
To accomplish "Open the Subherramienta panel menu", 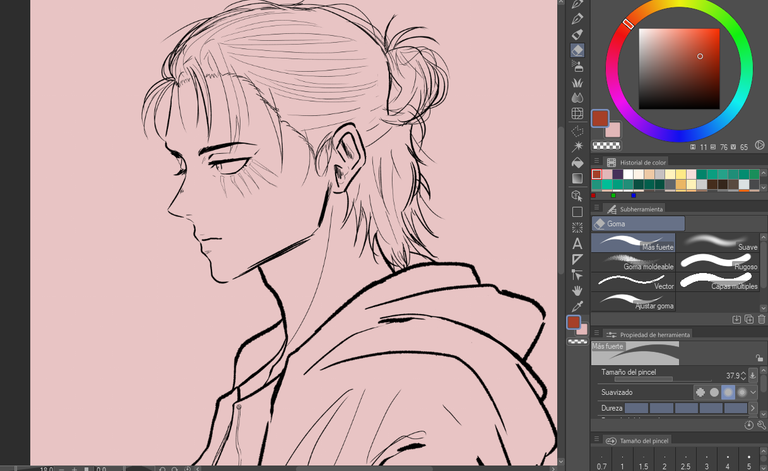I will [597, 209].
